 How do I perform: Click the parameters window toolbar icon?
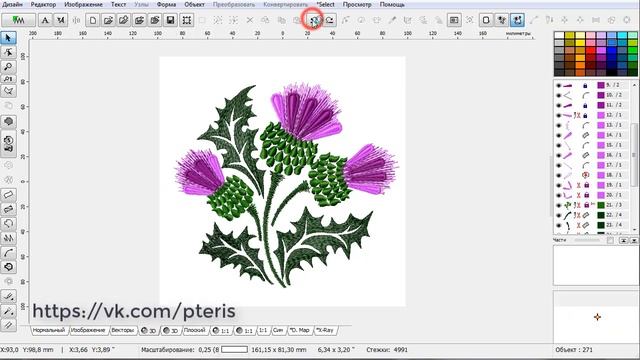pyautogui.click(x=454, y=20)
